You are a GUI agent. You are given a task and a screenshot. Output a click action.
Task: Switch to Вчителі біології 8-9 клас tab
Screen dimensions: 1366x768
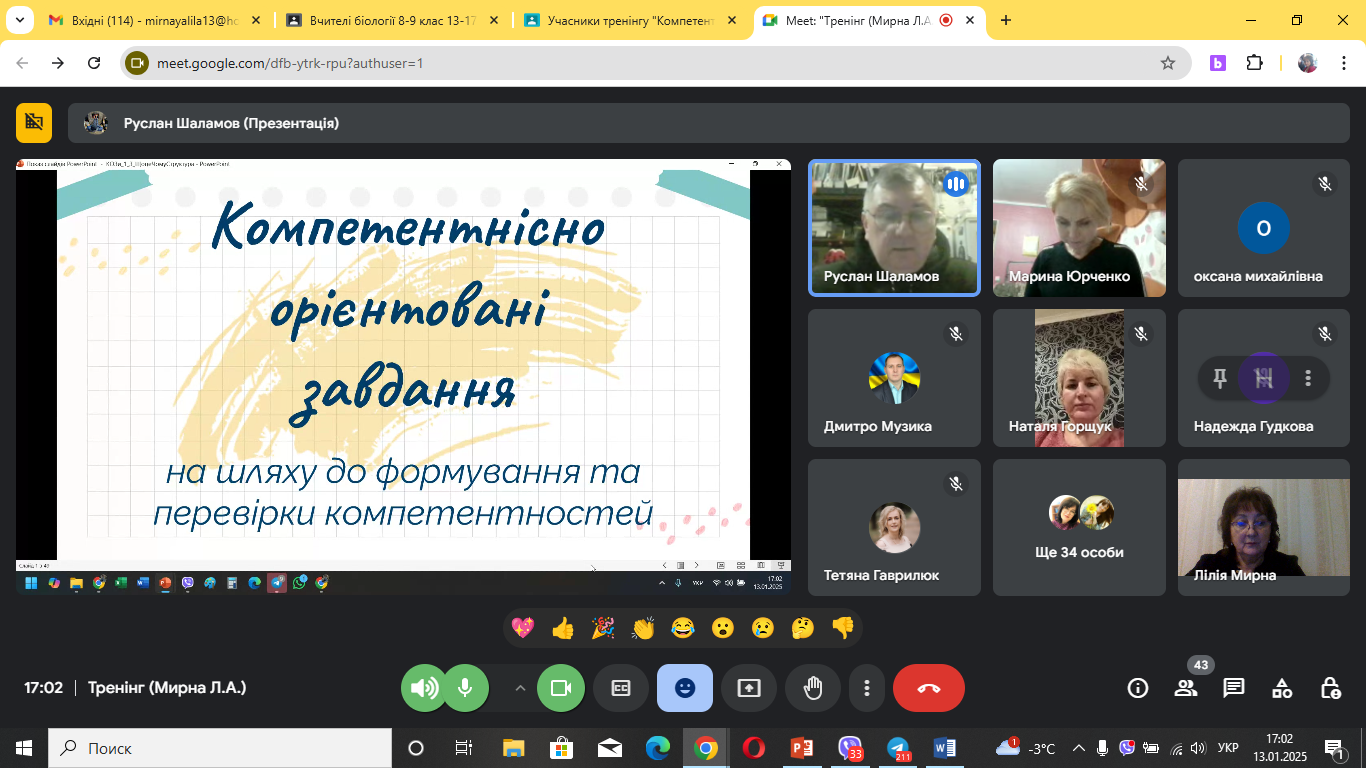point(392,20)
